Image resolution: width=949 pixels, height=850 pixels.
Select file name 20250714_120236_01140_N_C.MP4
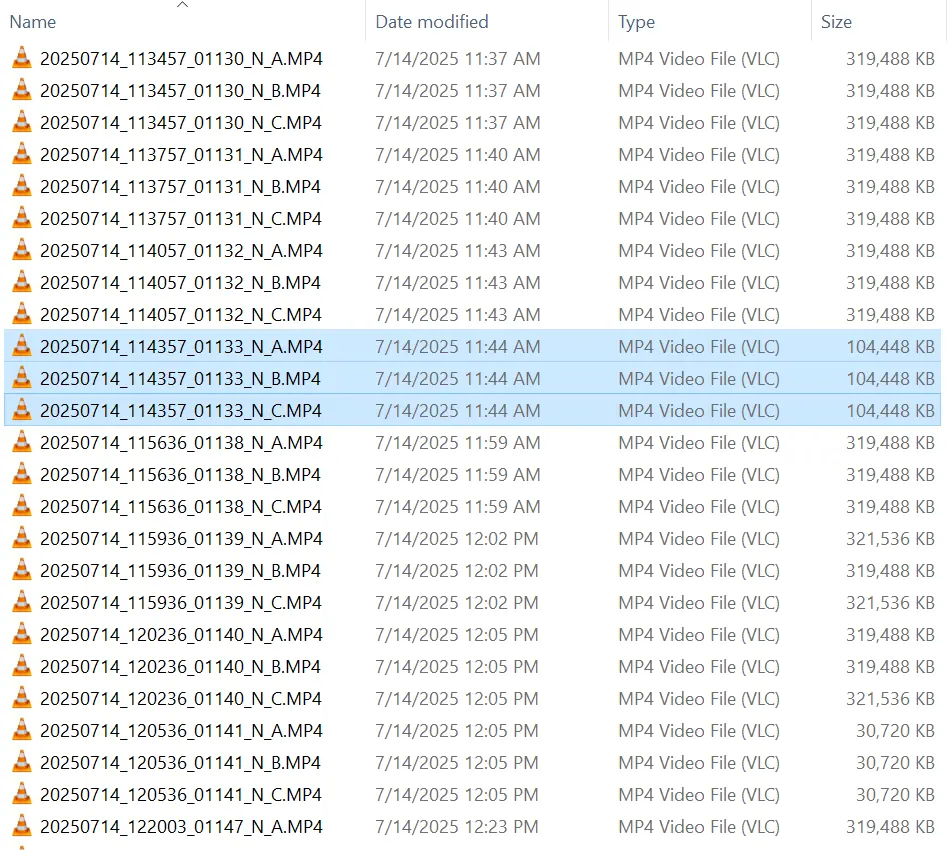click(x=180, y=699)
